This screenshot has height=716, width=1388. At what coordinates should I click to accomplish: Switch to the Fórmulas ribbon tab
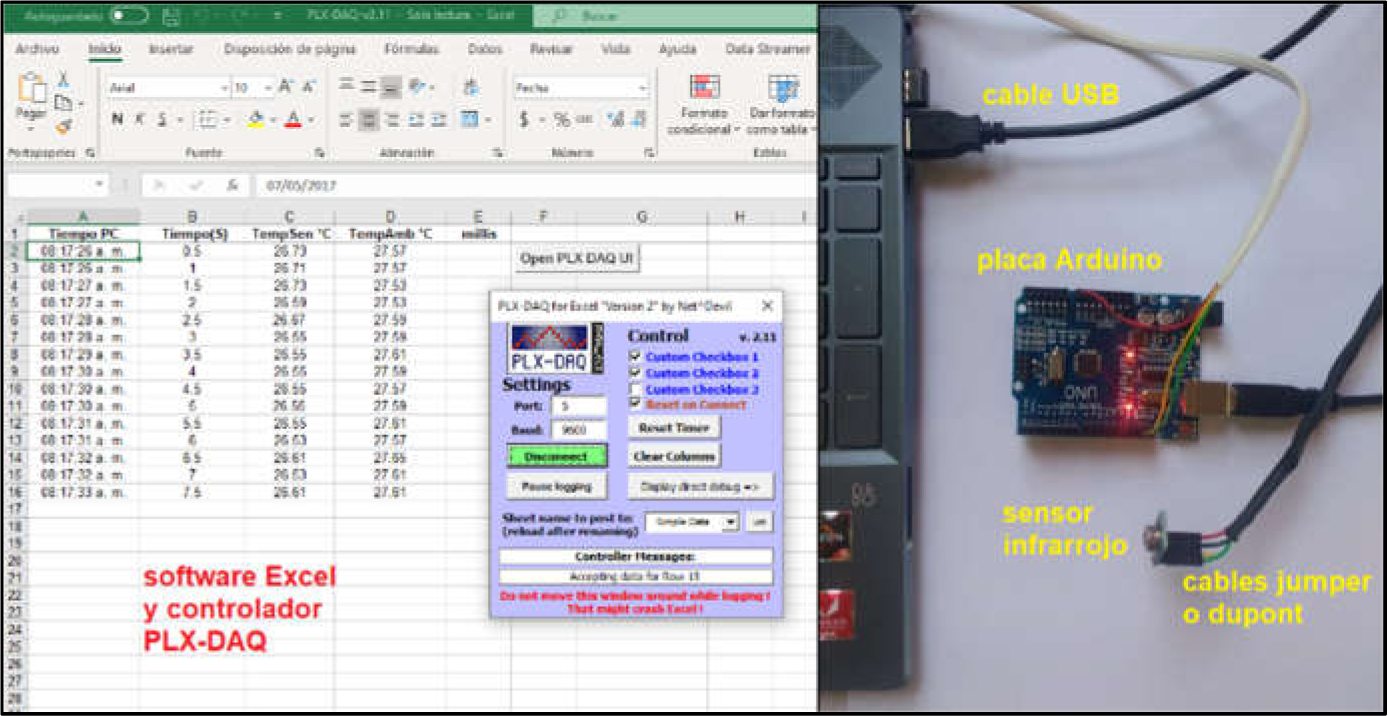coord(411,49)
